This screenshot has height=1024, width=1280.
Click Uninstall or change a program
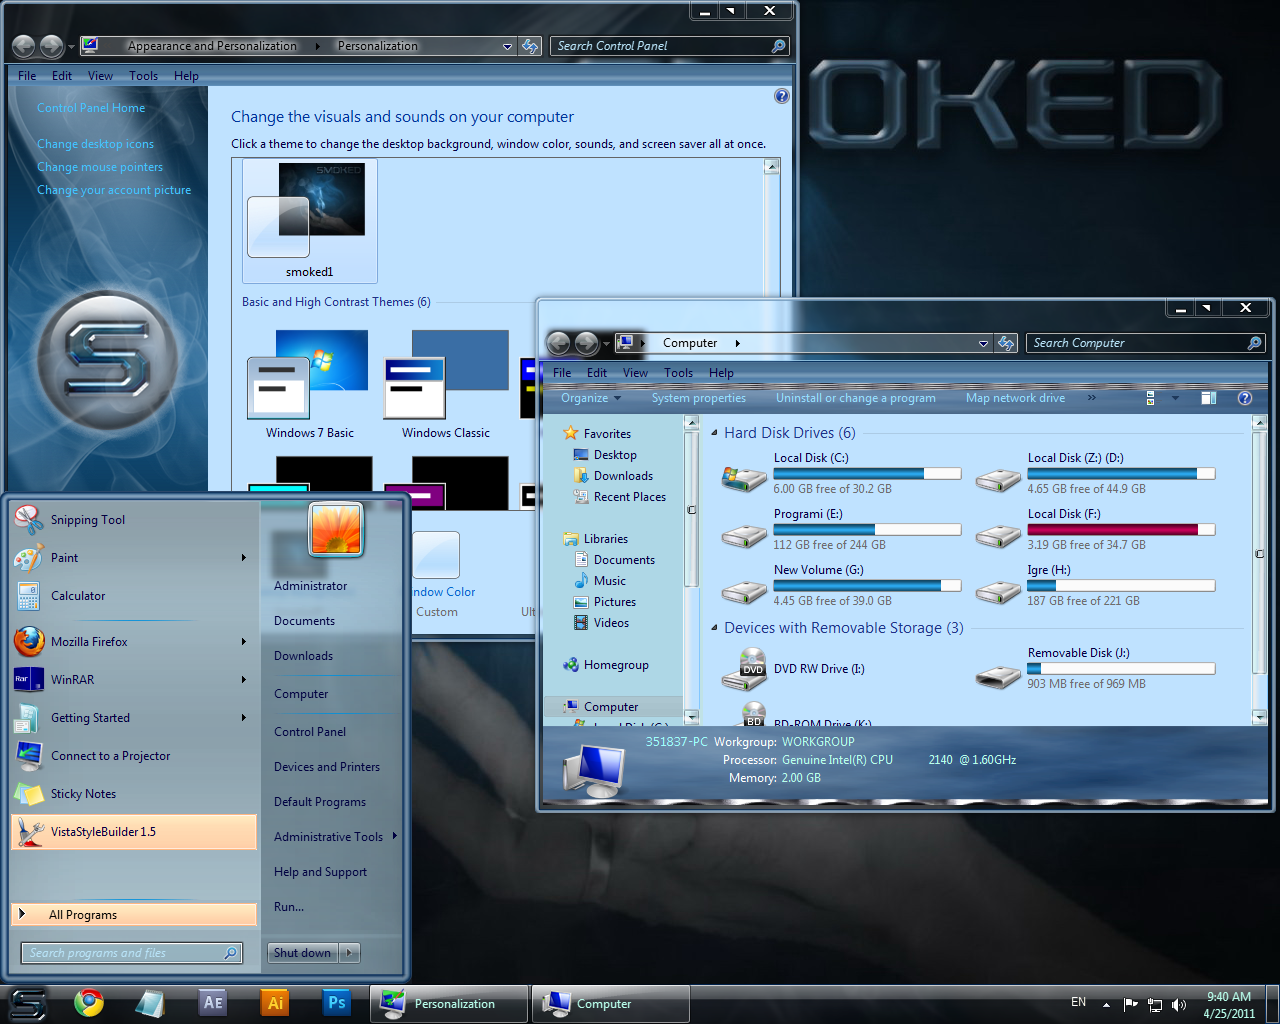tap(856, 398)
